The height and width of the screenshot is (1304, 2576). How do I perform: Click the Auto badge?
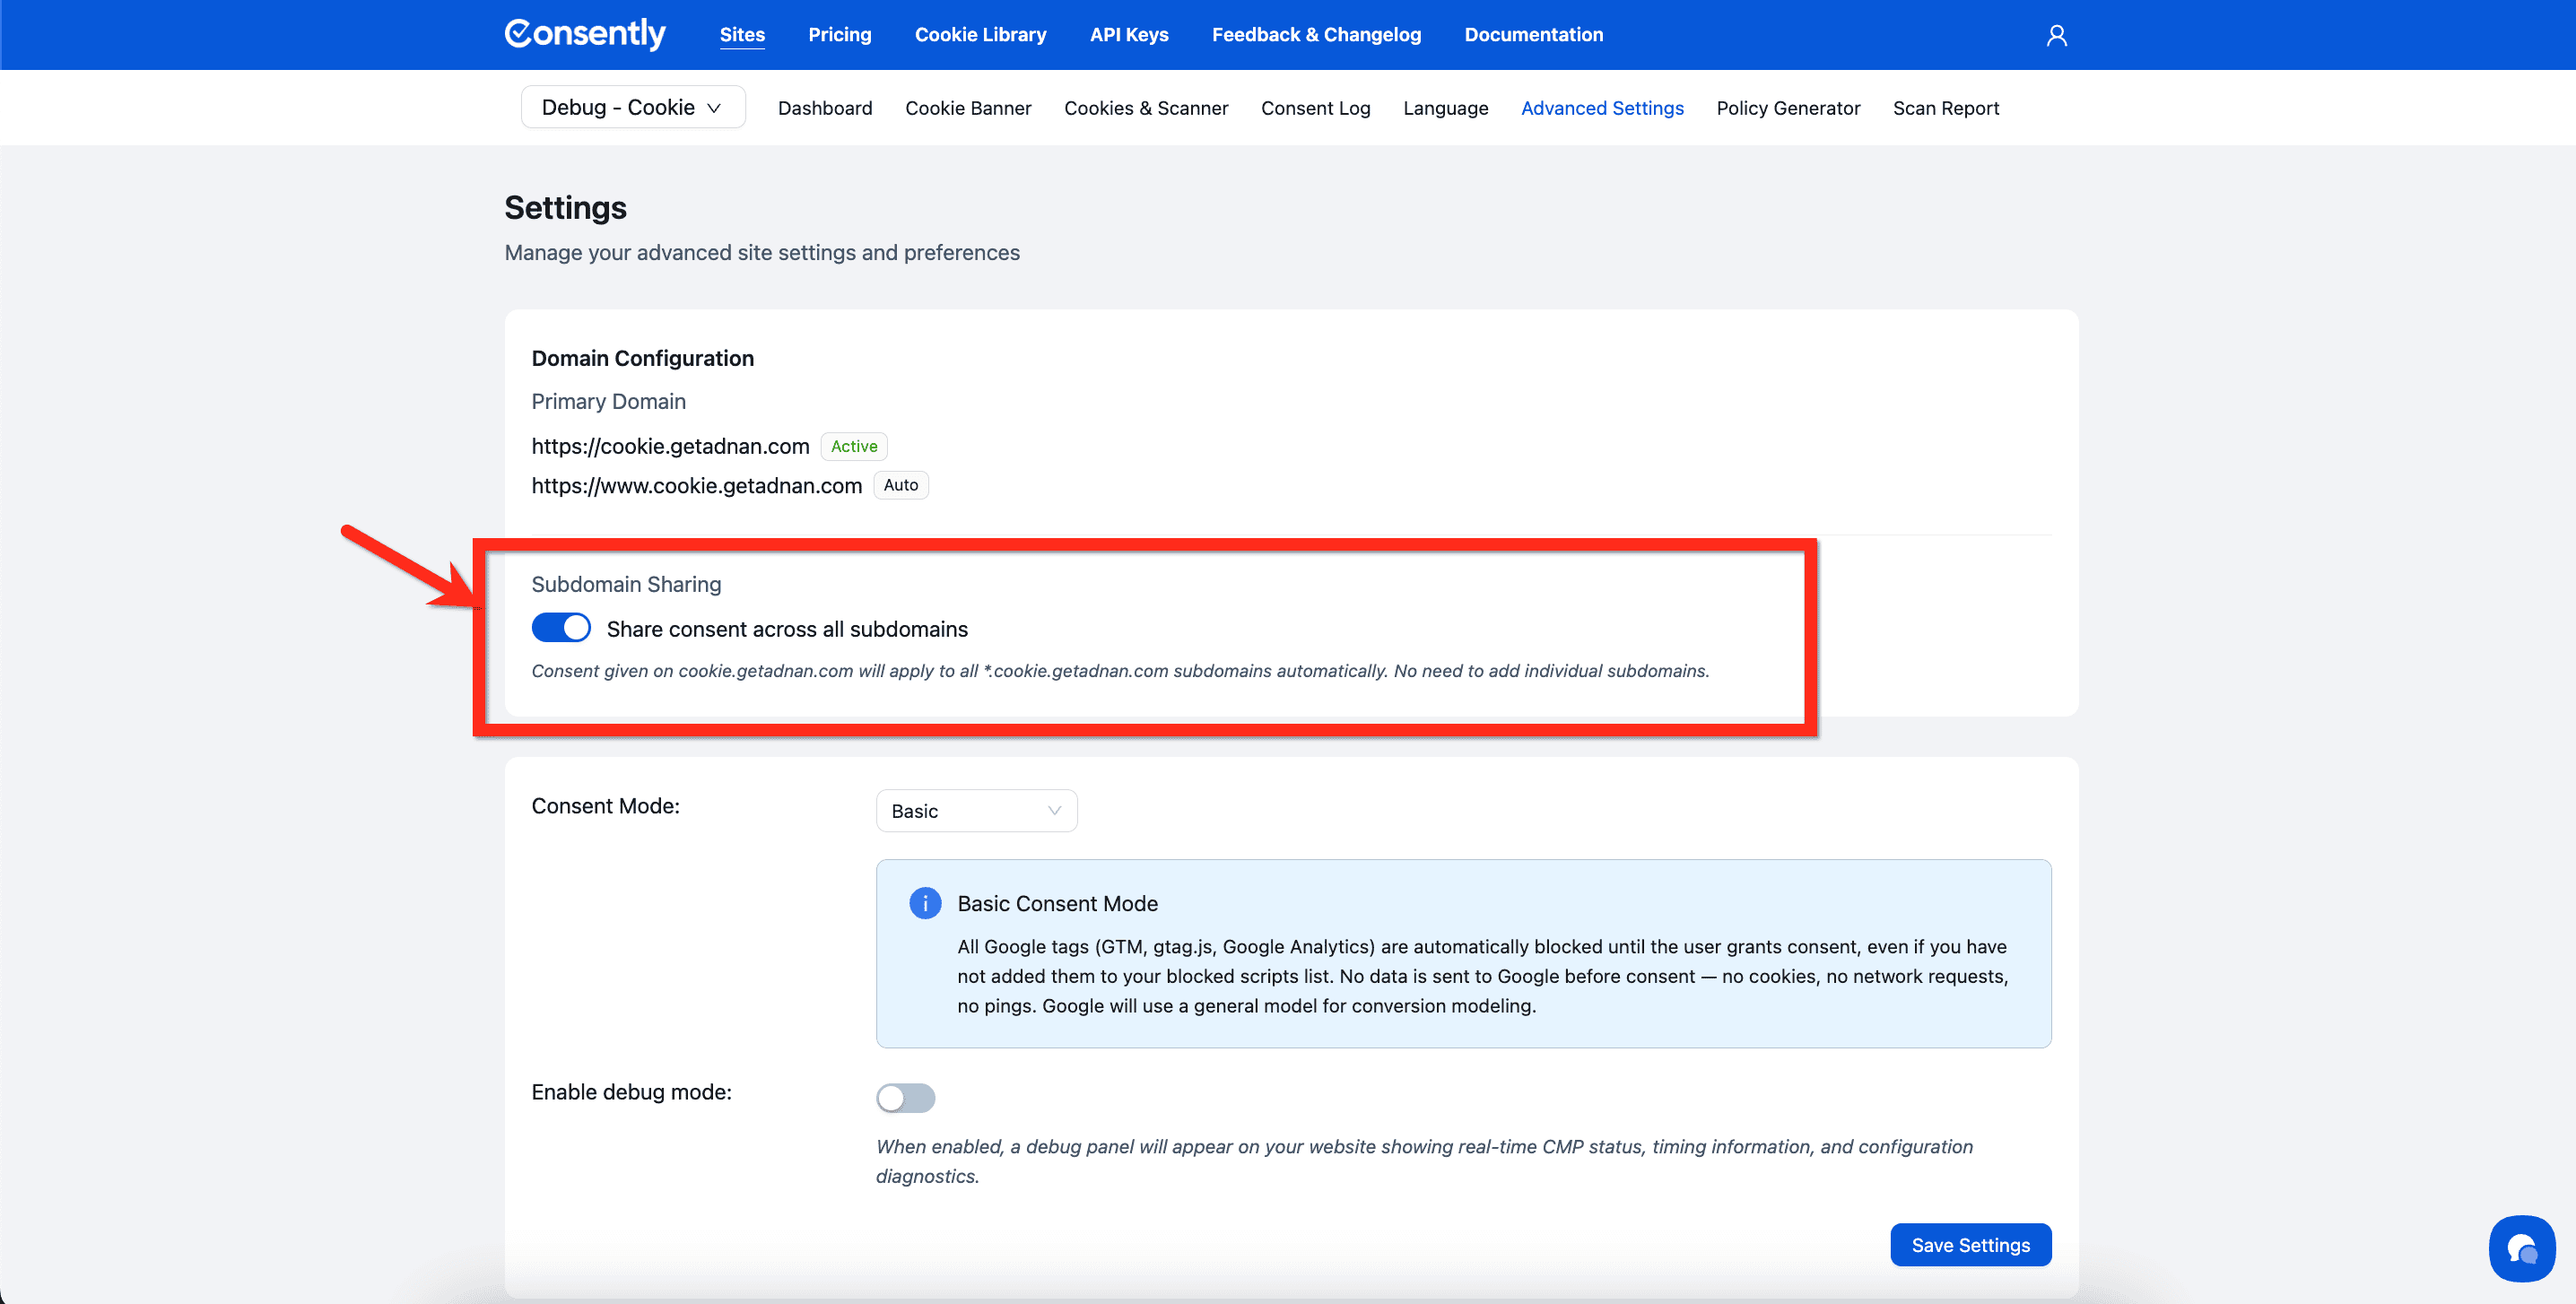pos(900,485)
